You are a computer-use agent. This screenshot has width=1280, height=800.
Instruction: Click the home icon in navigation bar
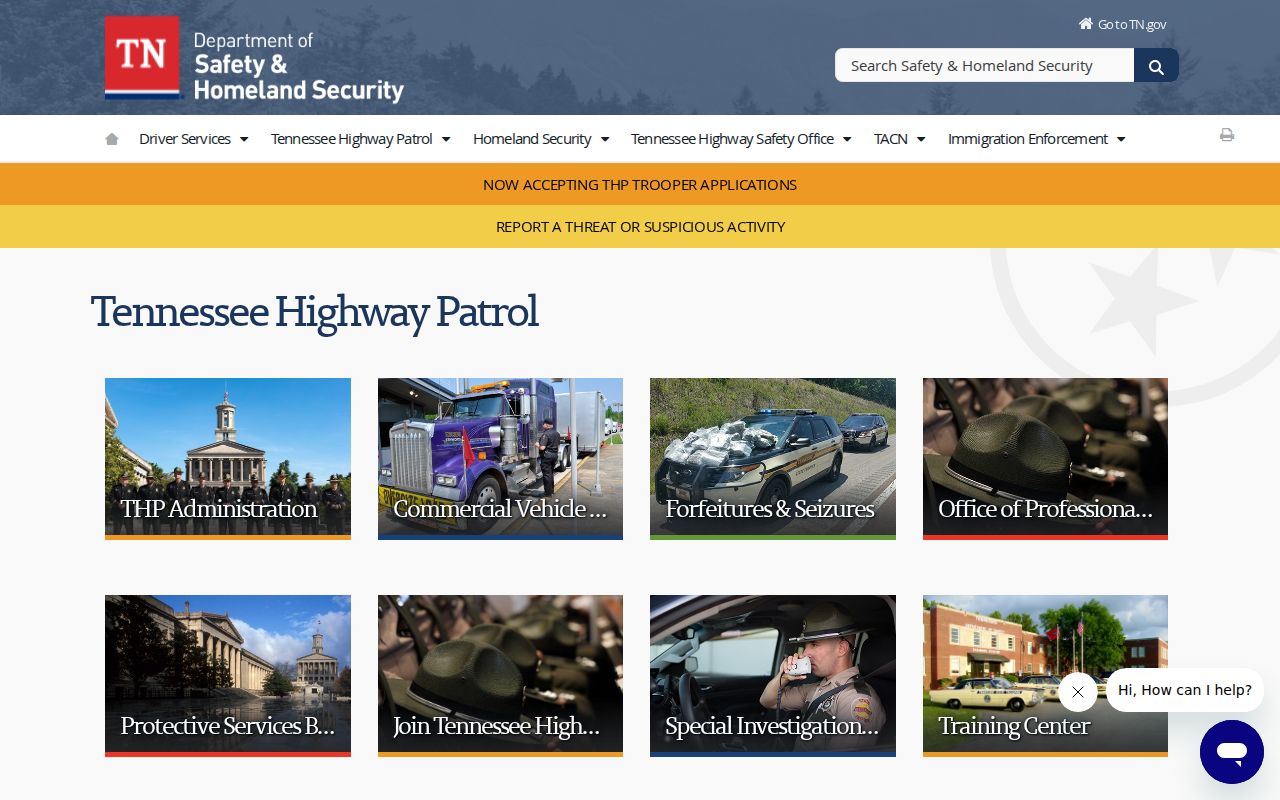point(112,139)
